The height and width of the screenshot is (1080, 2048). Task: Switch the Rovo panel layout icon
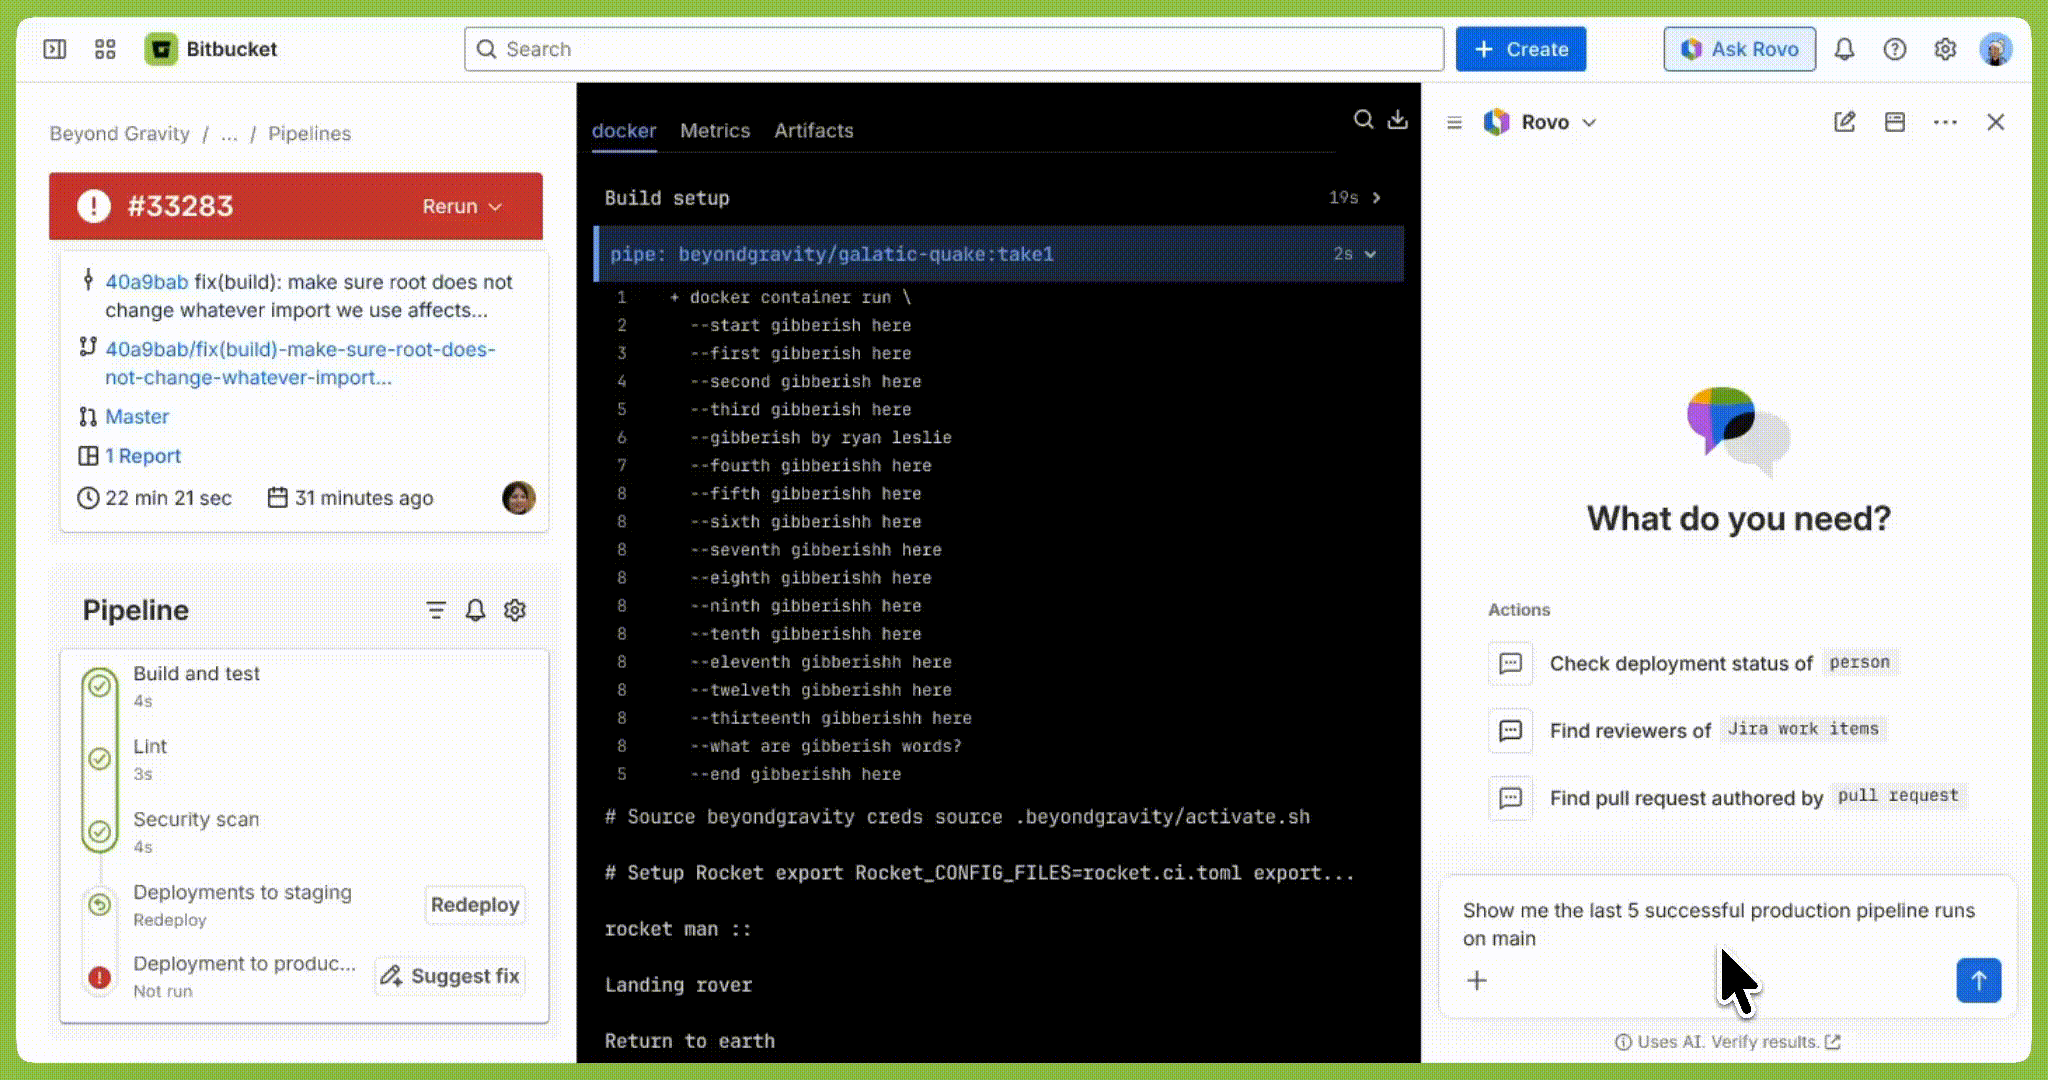(x=1894, y=122)
